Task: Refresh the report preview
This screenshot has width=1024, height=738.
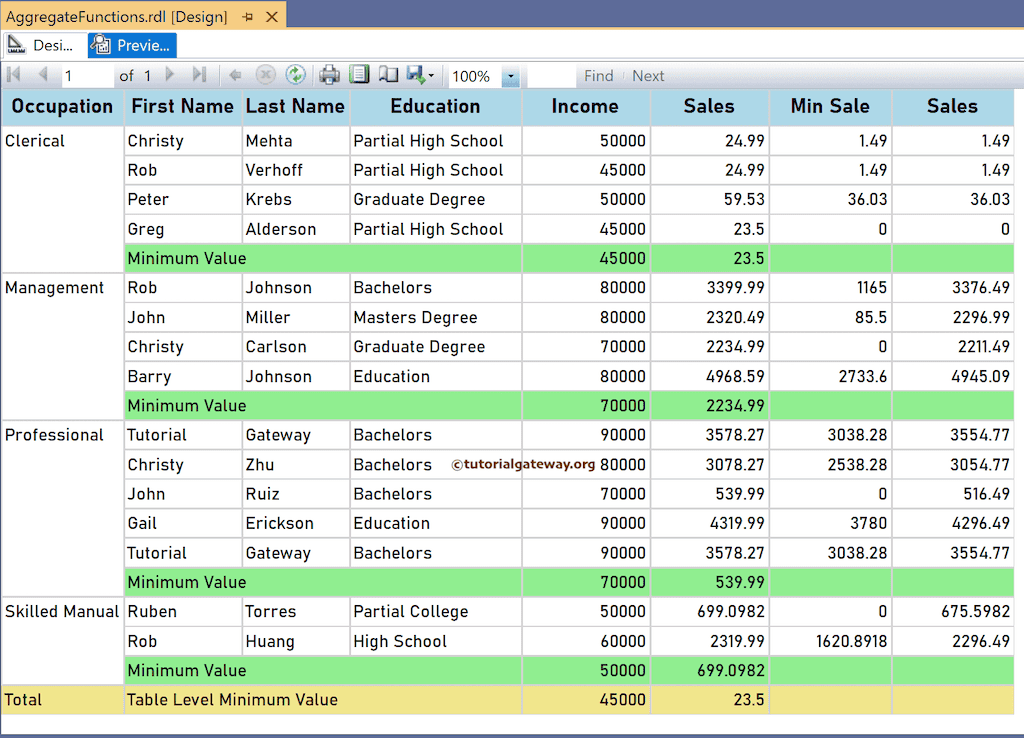Action: (296, 75)
